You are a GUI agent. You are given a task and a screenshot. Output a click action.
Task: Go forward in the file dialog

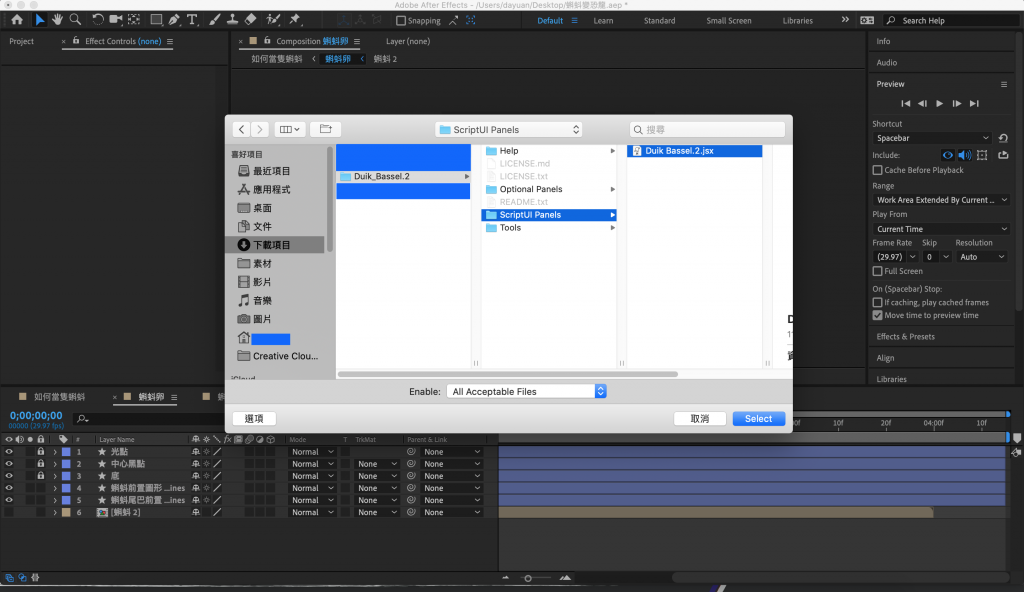point(259,129)
